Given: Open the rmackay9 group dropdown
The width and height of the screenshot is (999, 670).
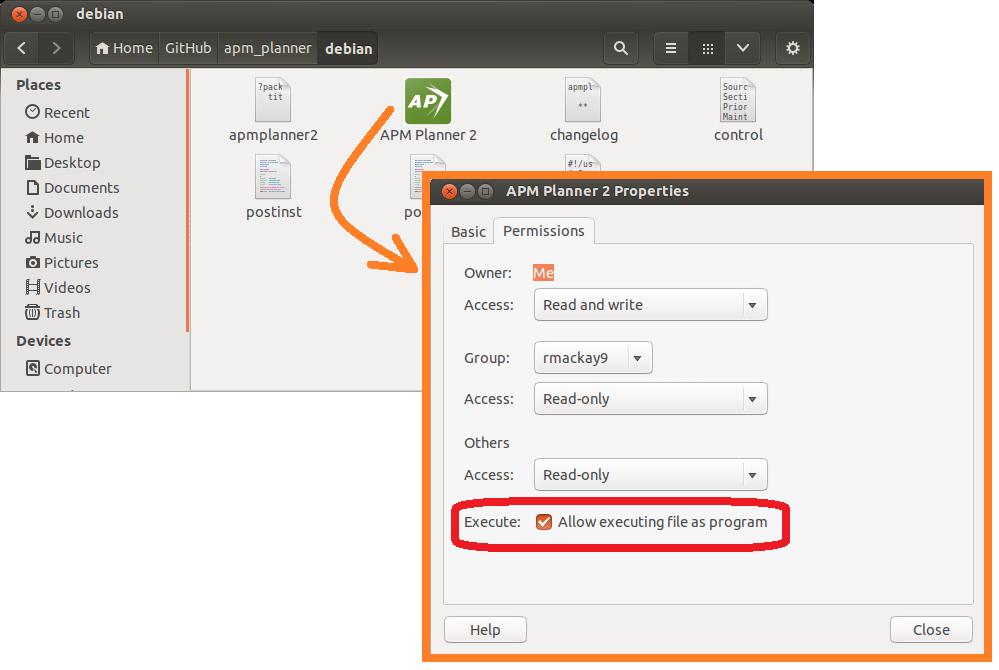Looking at the screenshot, I should 593,357.
